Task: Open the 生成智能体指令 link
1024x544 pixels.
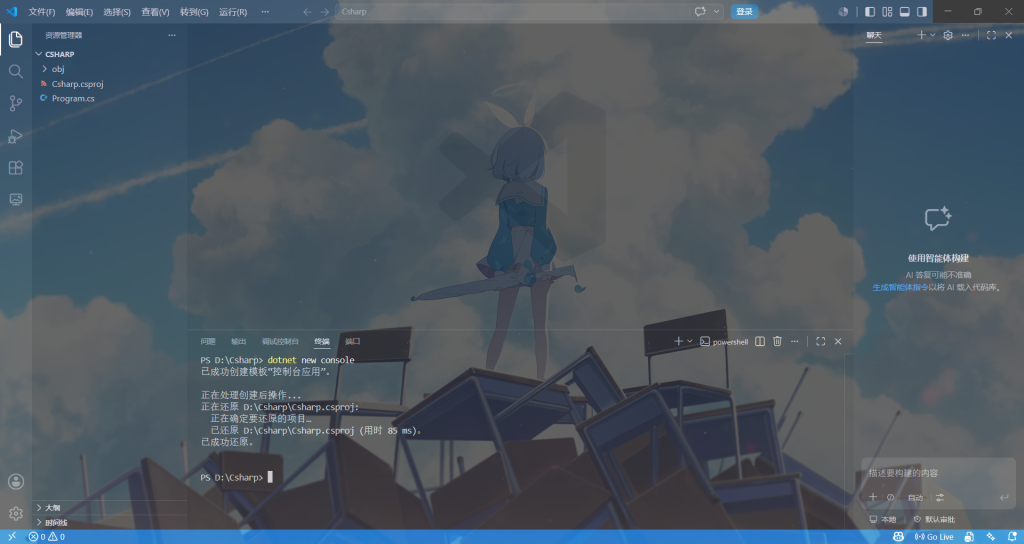Action: [900, 287]
